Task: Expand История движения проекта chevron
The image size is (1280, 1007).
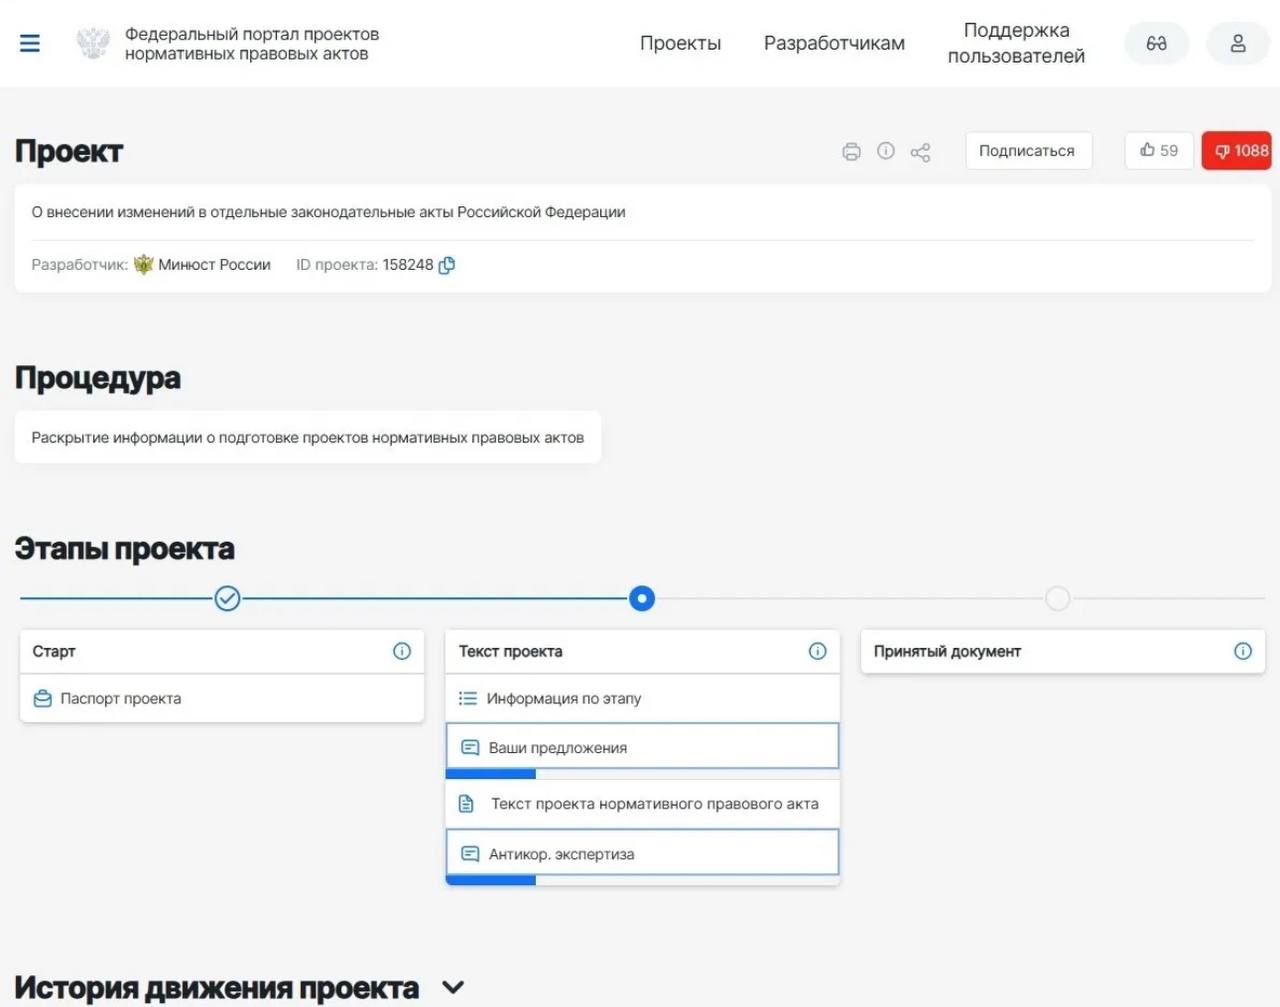Action: click(x=453, y=987)
